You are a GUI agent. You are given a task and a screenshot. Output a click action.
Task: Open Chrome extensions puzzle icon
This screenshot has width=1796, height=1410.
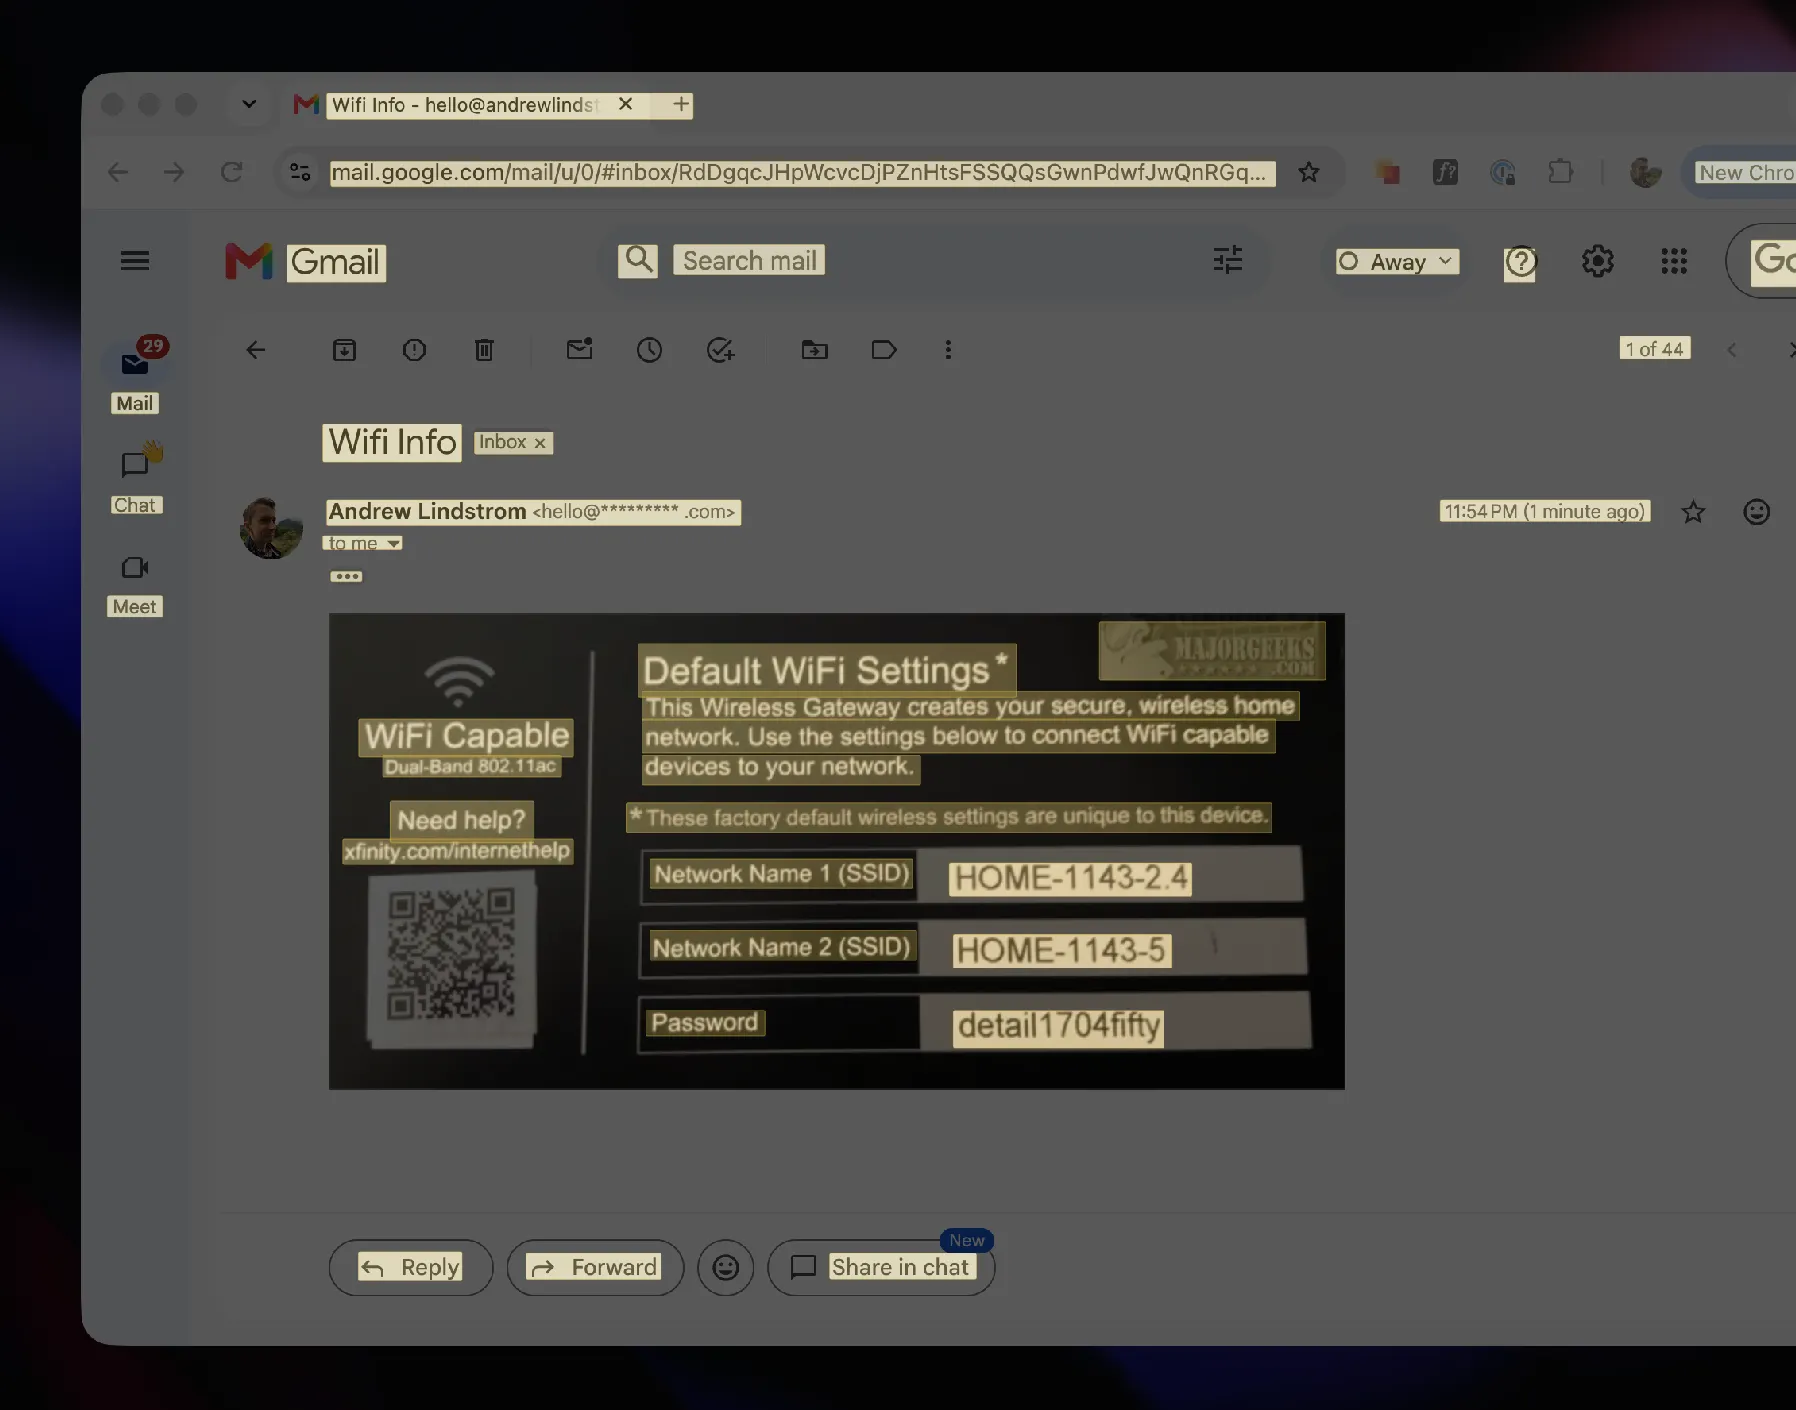(1560, 172)
